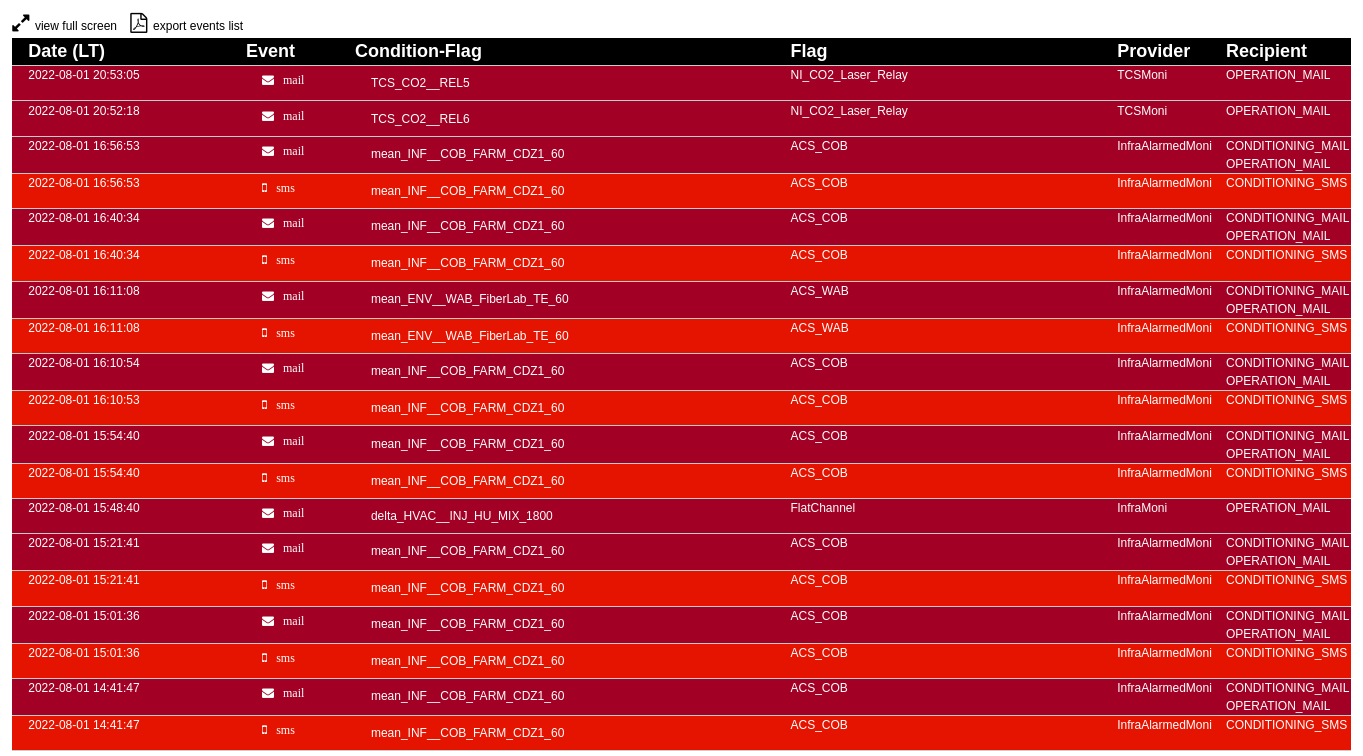1363x756 pixels.
Task: Click the view full screen arrows icon
Action: point(21,23)
